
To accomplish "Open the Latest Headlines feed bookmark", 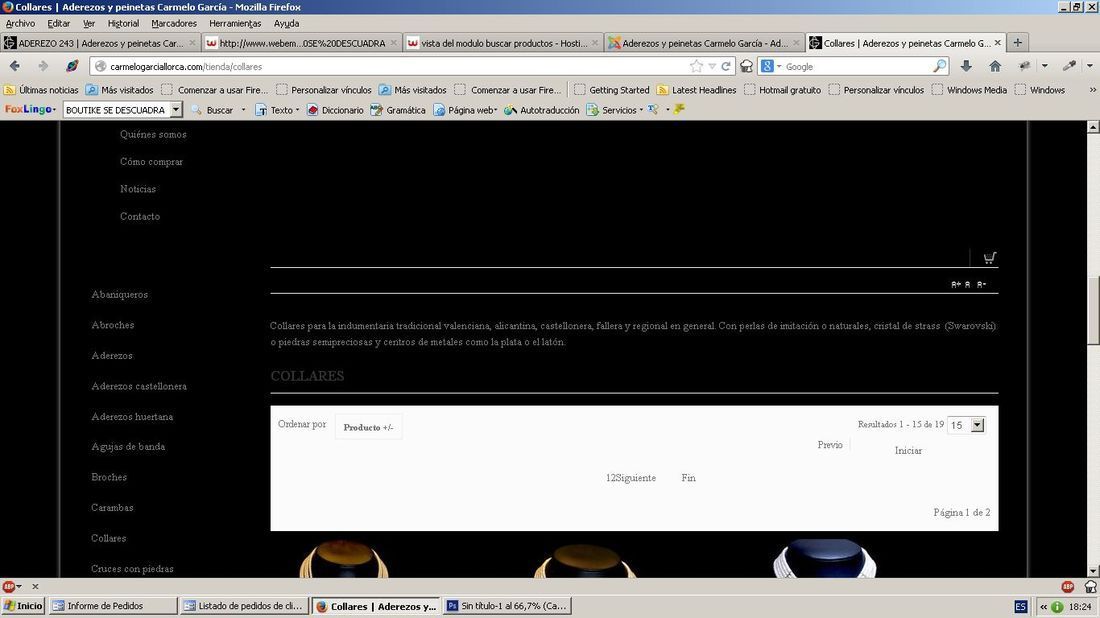I will pos(697,90).
